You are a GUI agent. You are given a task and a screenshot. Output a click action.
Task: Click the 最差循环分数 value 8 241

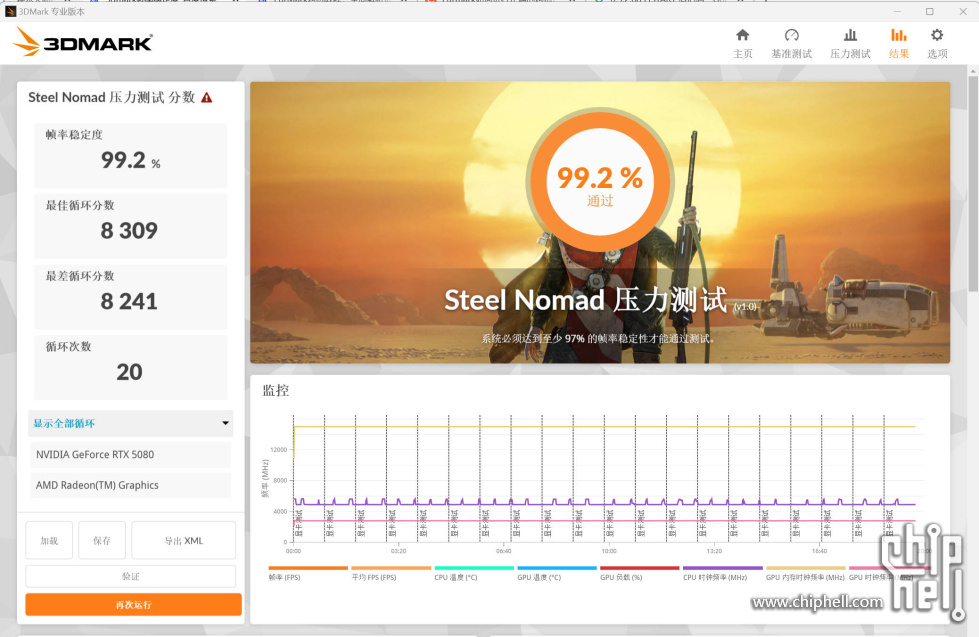[129, 301]
